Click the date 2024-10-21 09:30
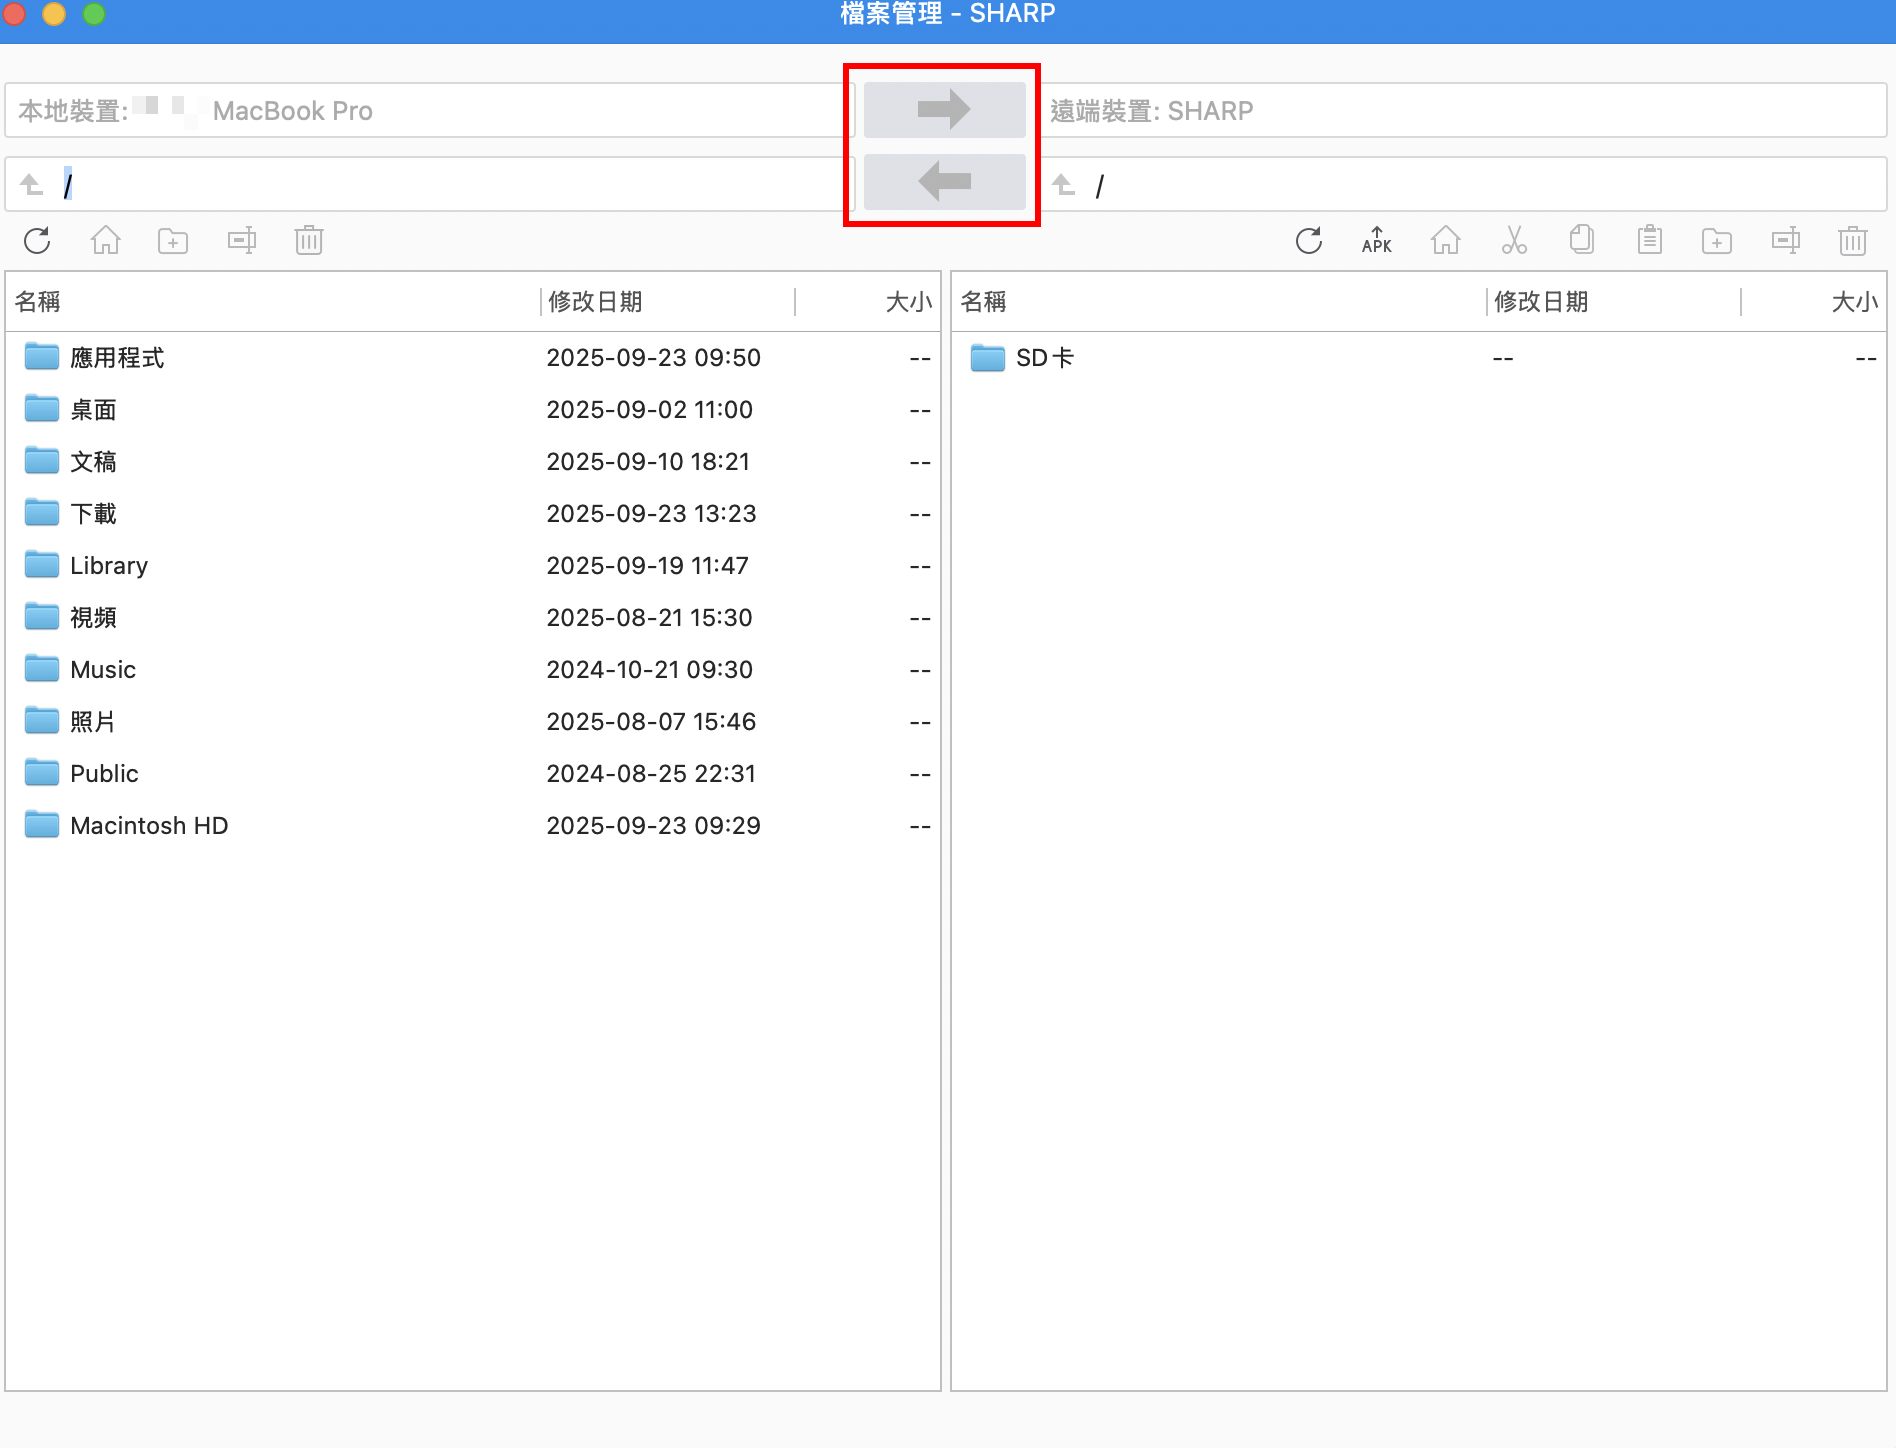Image resolution: width=1896 pixels, height=1448 pixels. 649,670
